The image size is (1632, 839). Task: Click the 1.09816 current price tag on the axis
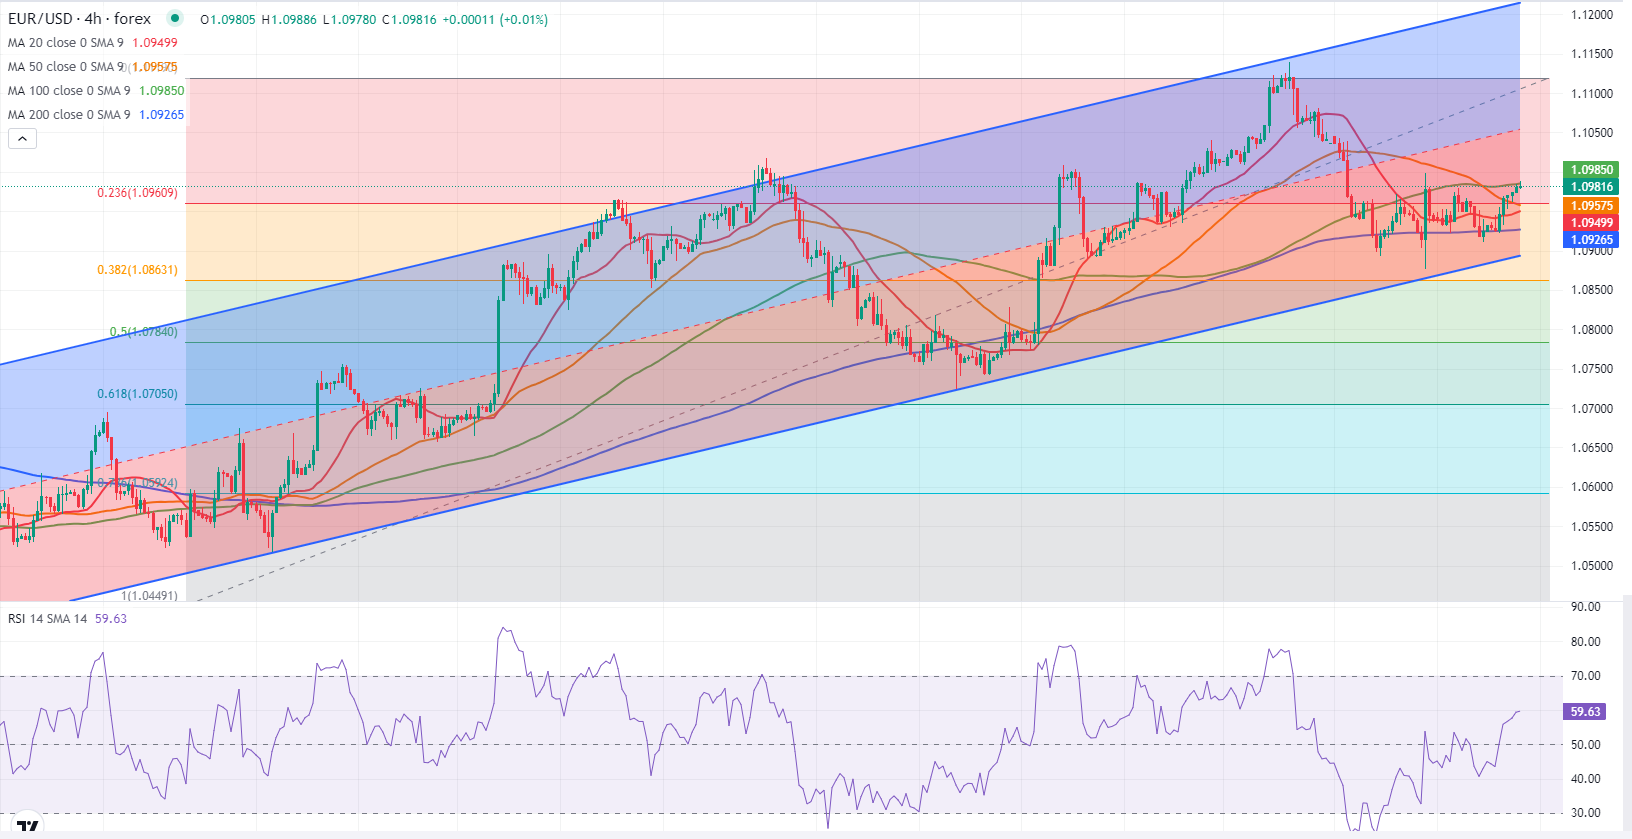1591,187
